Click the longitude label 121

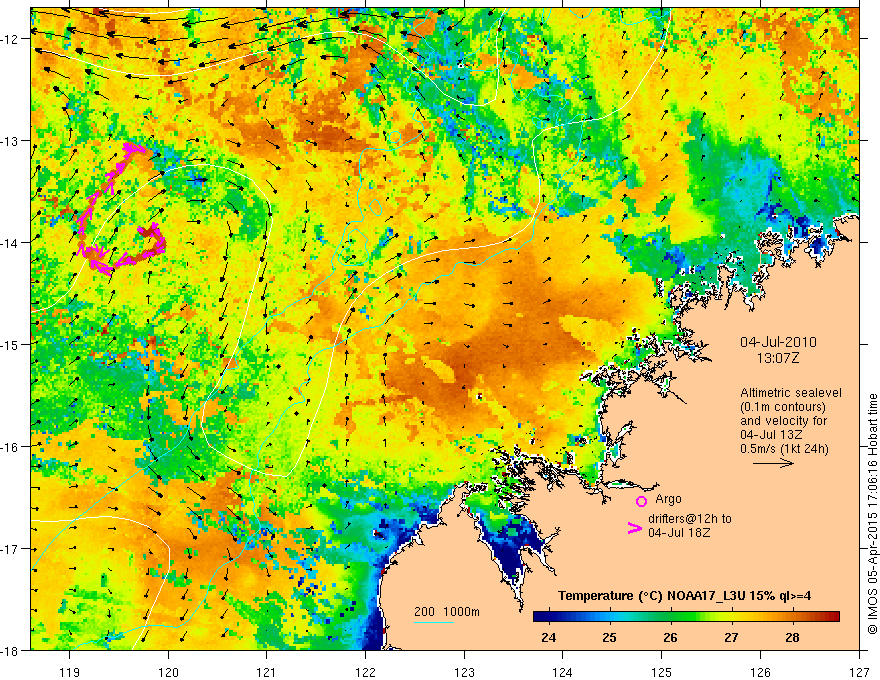[x=267, y=672]
